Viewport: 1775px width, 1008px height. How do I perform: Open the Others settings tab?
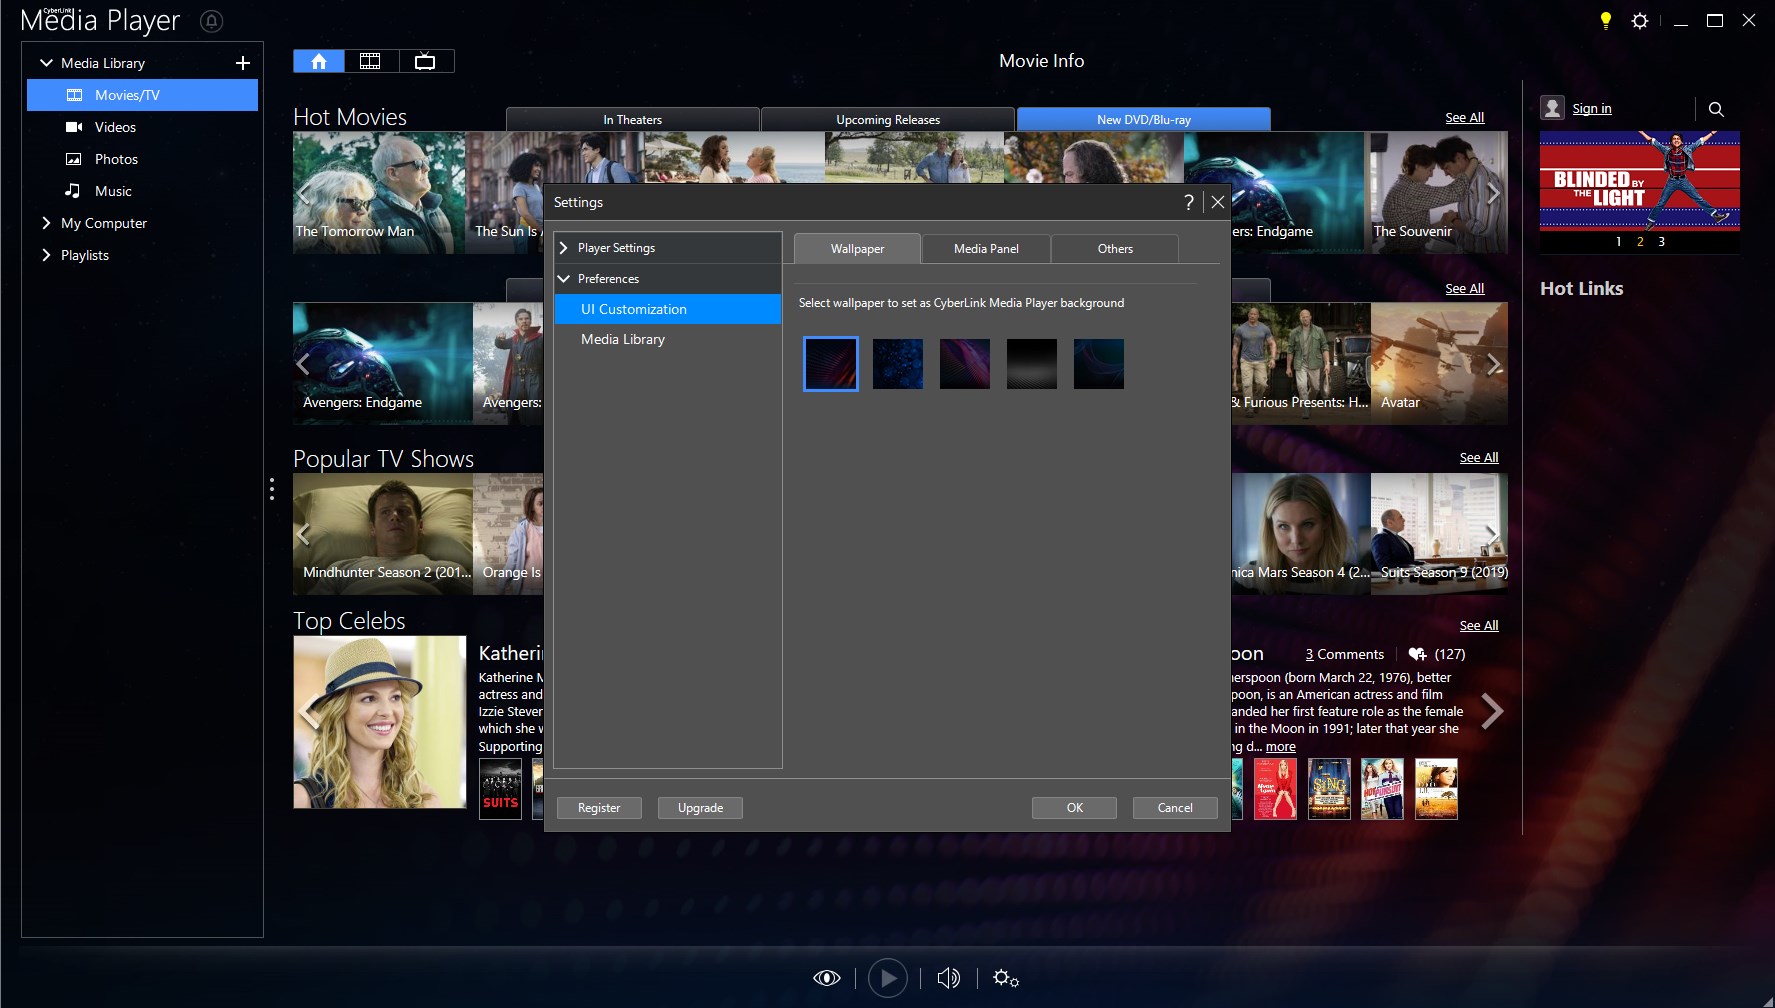click(1114, 248)
